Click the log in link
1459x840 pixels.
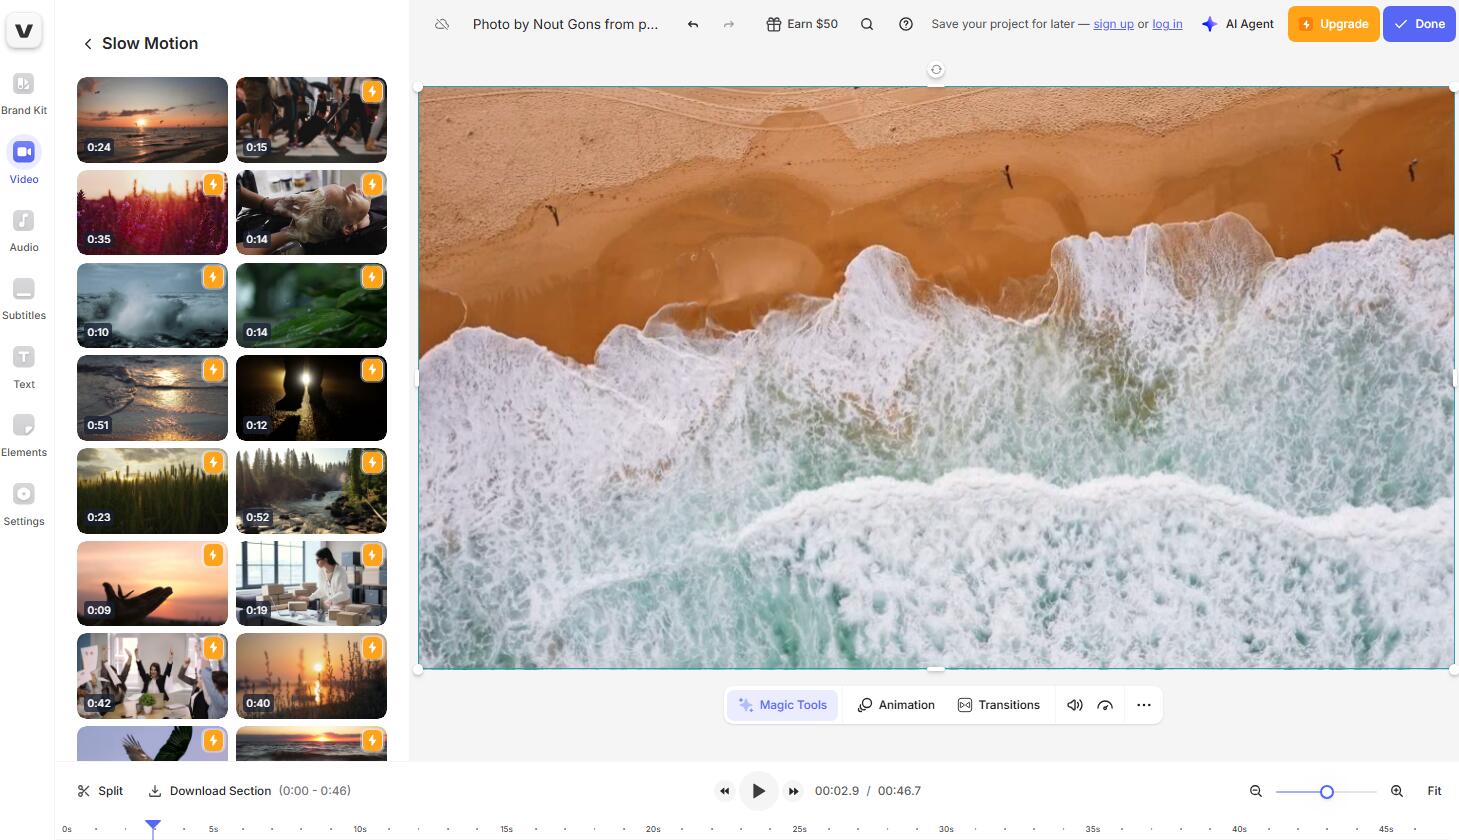[1167, 24]
